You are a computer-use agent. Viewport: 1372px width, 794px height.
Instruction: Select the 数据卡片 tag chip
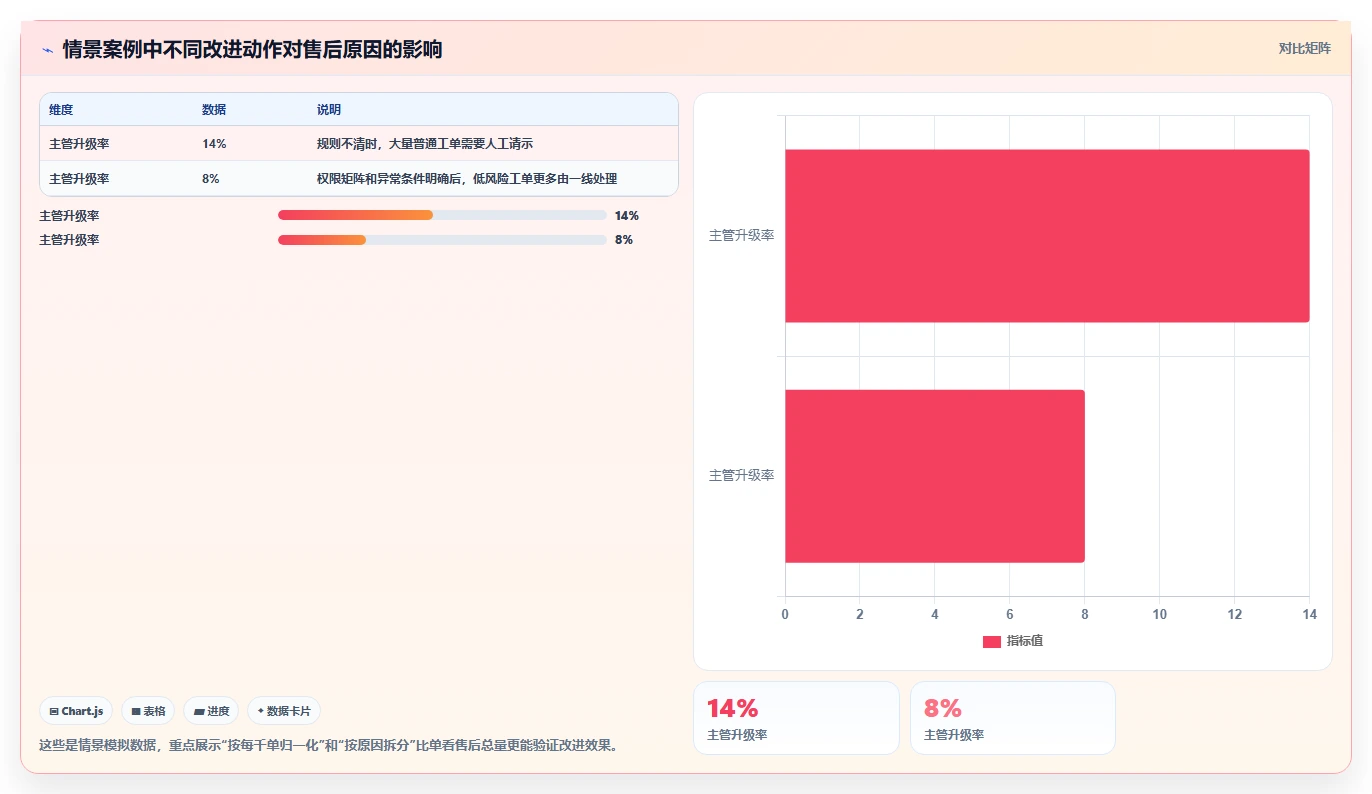pyautogui.click(x=284, y=711)
